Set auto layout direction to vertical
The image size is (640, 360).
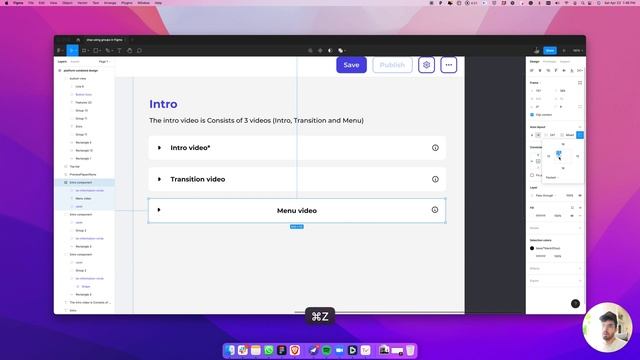[532, 135]
